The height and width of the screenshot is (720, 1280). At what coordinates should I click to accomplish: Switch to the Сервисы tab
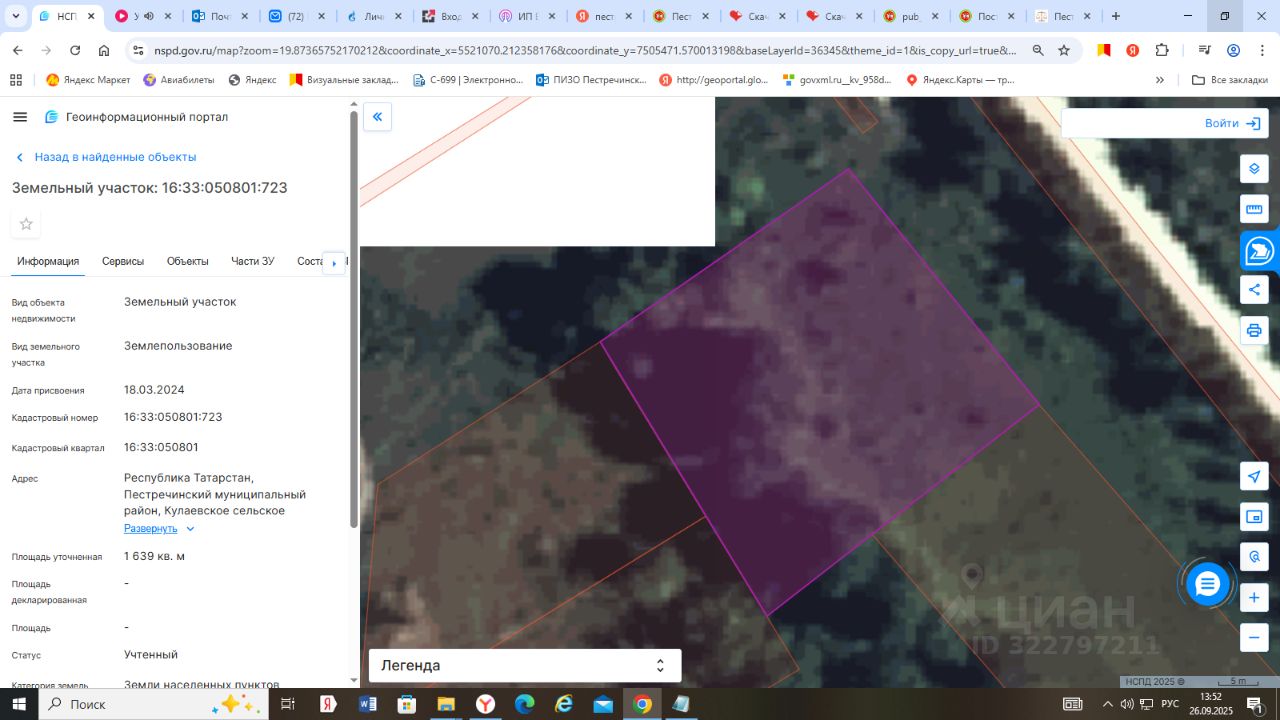coord(123,262)
